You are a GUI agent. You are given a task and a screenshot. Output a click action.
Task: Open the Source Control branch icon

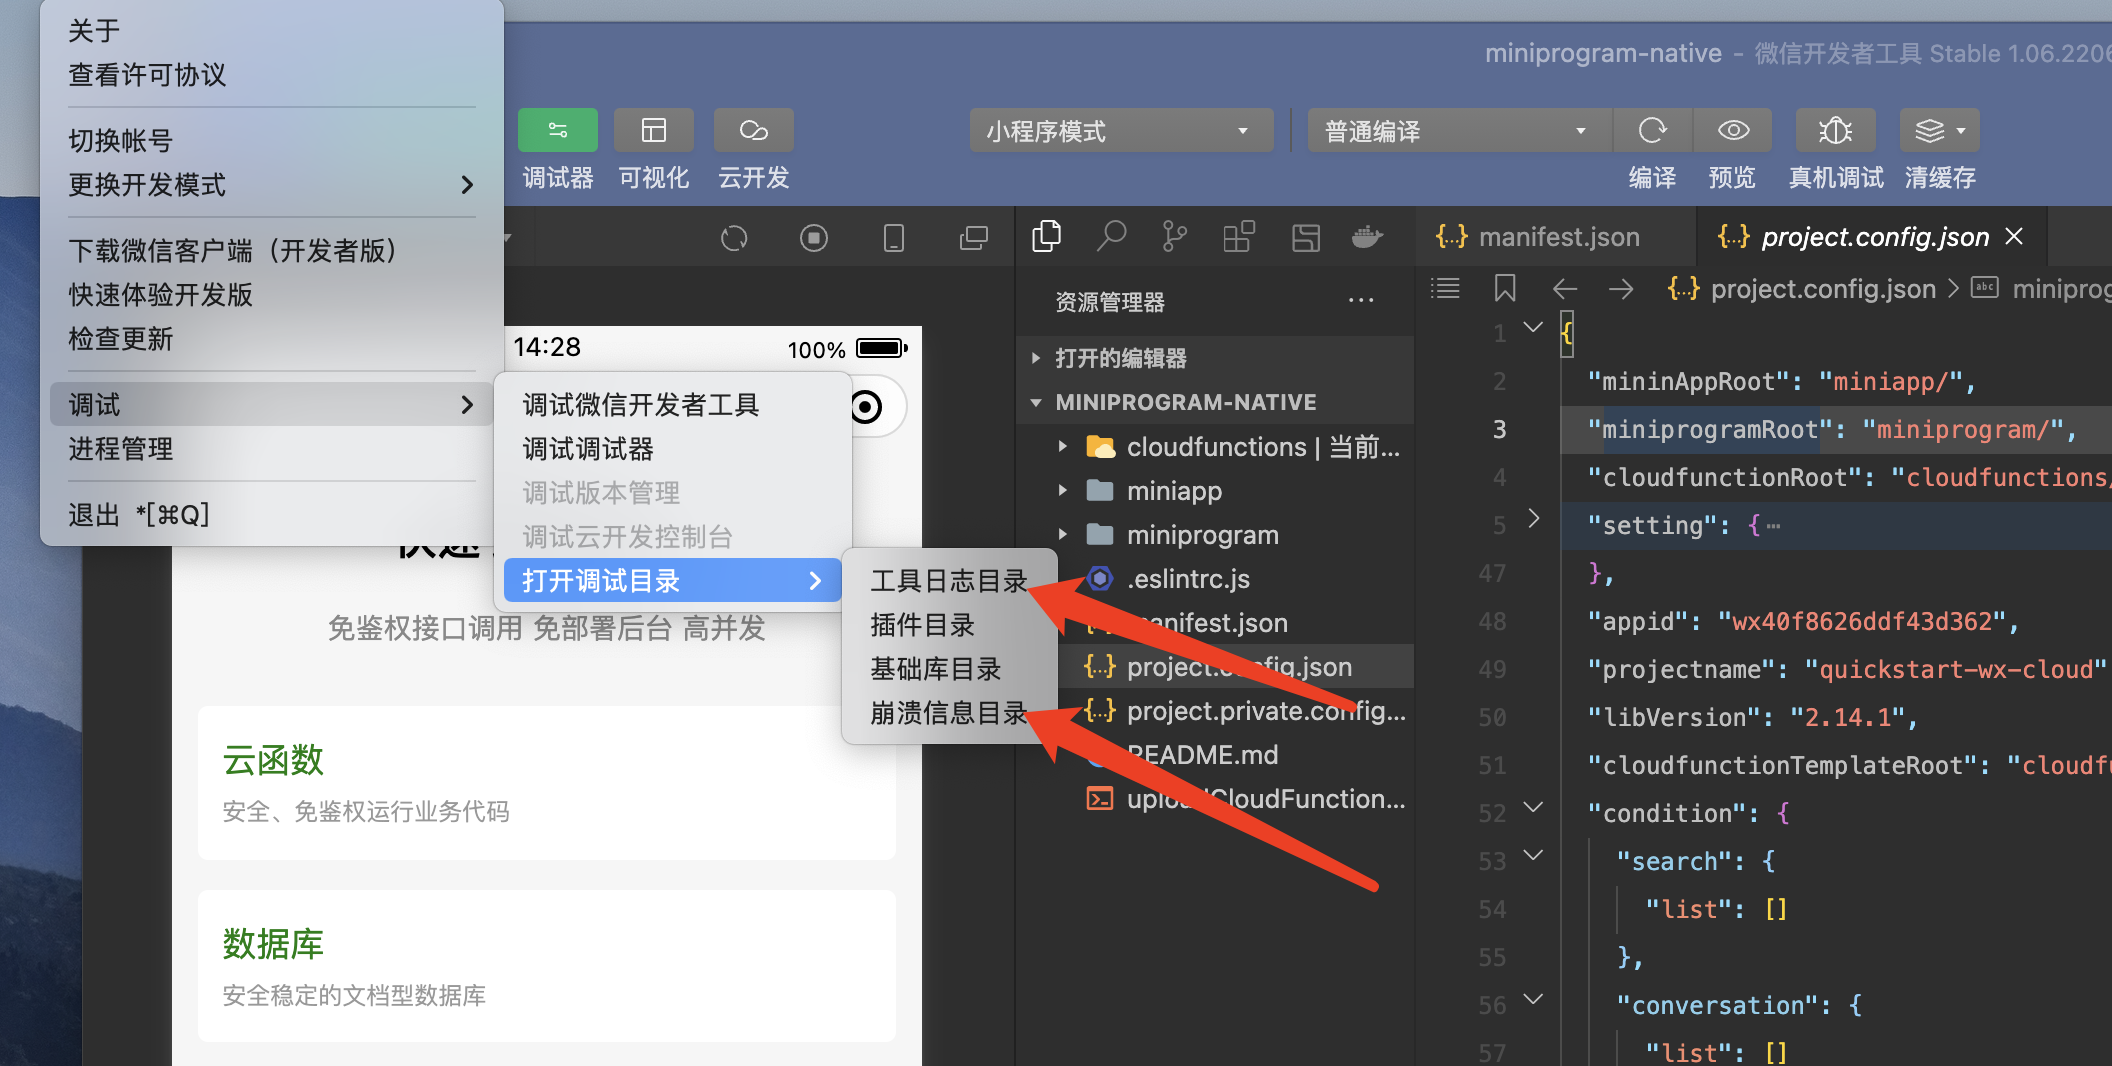(1175, 236)
